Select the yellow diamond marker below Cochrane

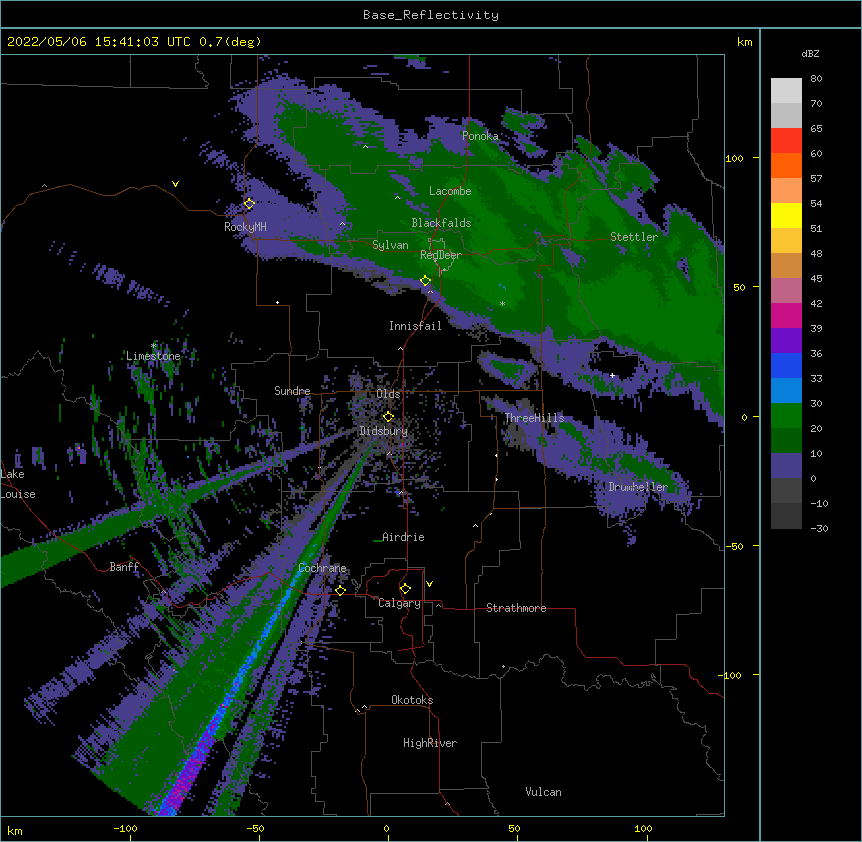click(340, 591)
